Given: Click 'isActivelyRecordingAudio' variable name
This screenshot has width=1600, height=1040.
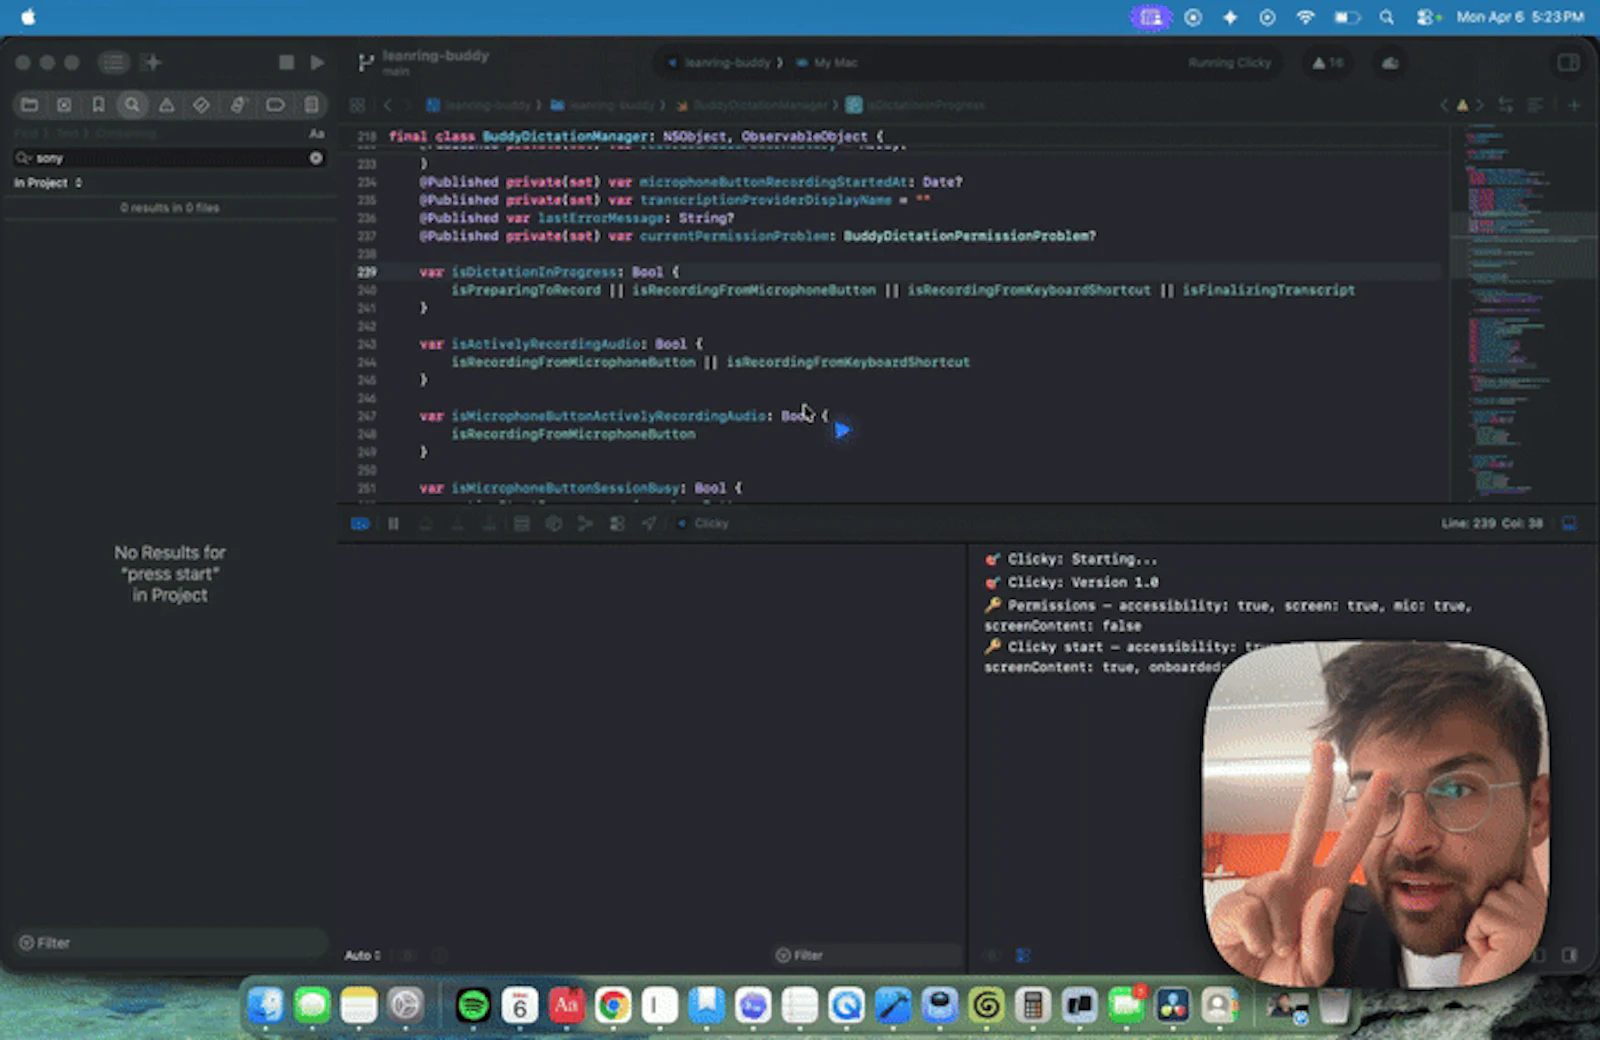Looking at the screenshot, I should [x=545, y=344].
